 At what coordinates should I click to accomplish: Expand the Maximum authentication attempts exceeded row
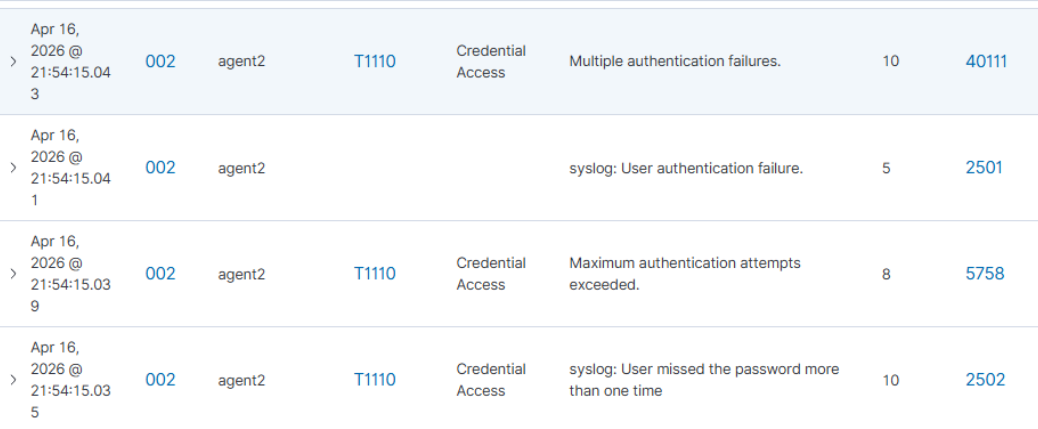[x=13, y=274]
